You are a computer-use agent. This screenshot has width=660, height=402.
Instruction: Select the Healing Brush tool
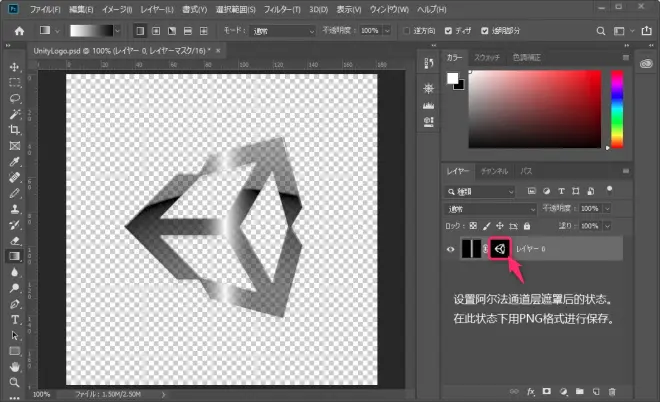pos(15,178)
